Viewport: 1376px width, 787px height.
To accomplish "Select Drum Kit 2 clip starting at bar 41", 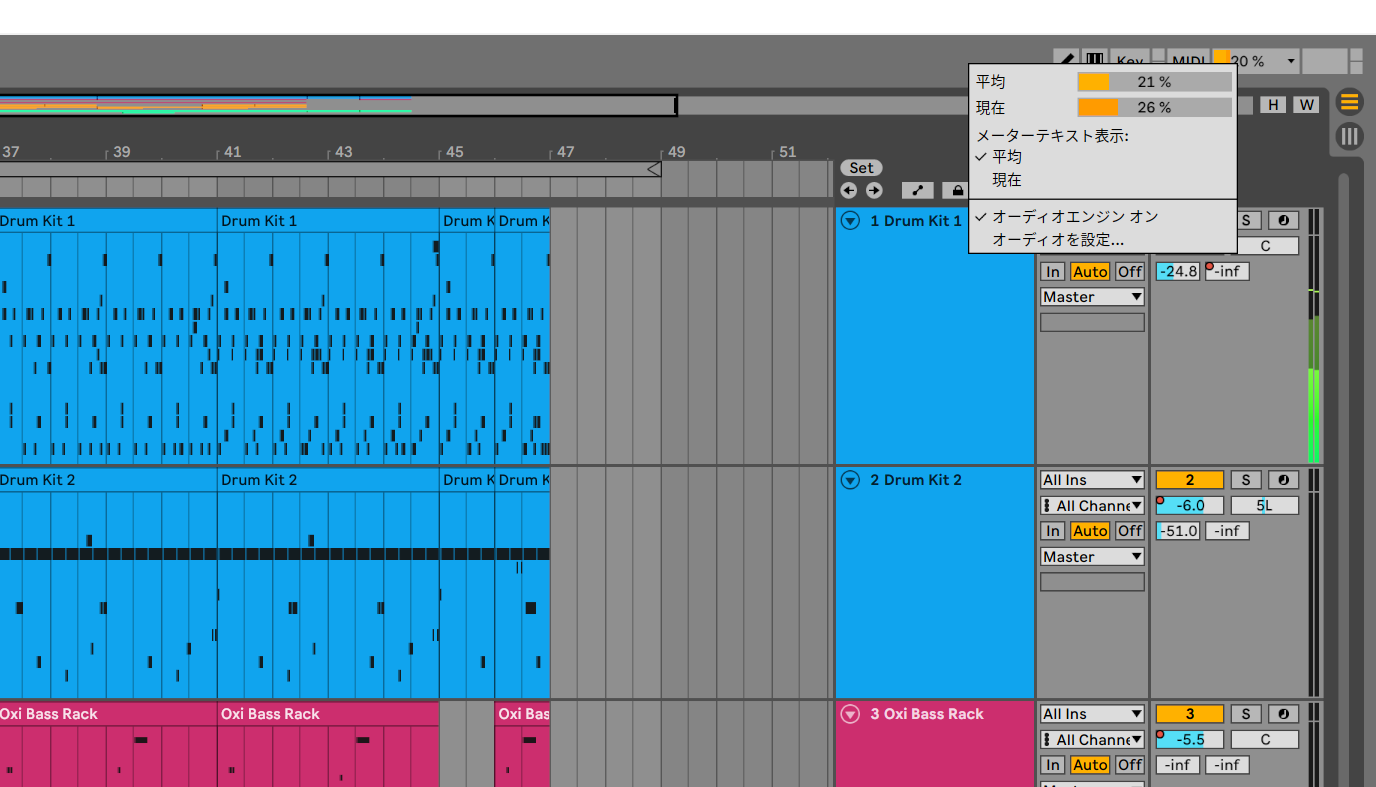I will pyautogui.click(x=328, y=480).
